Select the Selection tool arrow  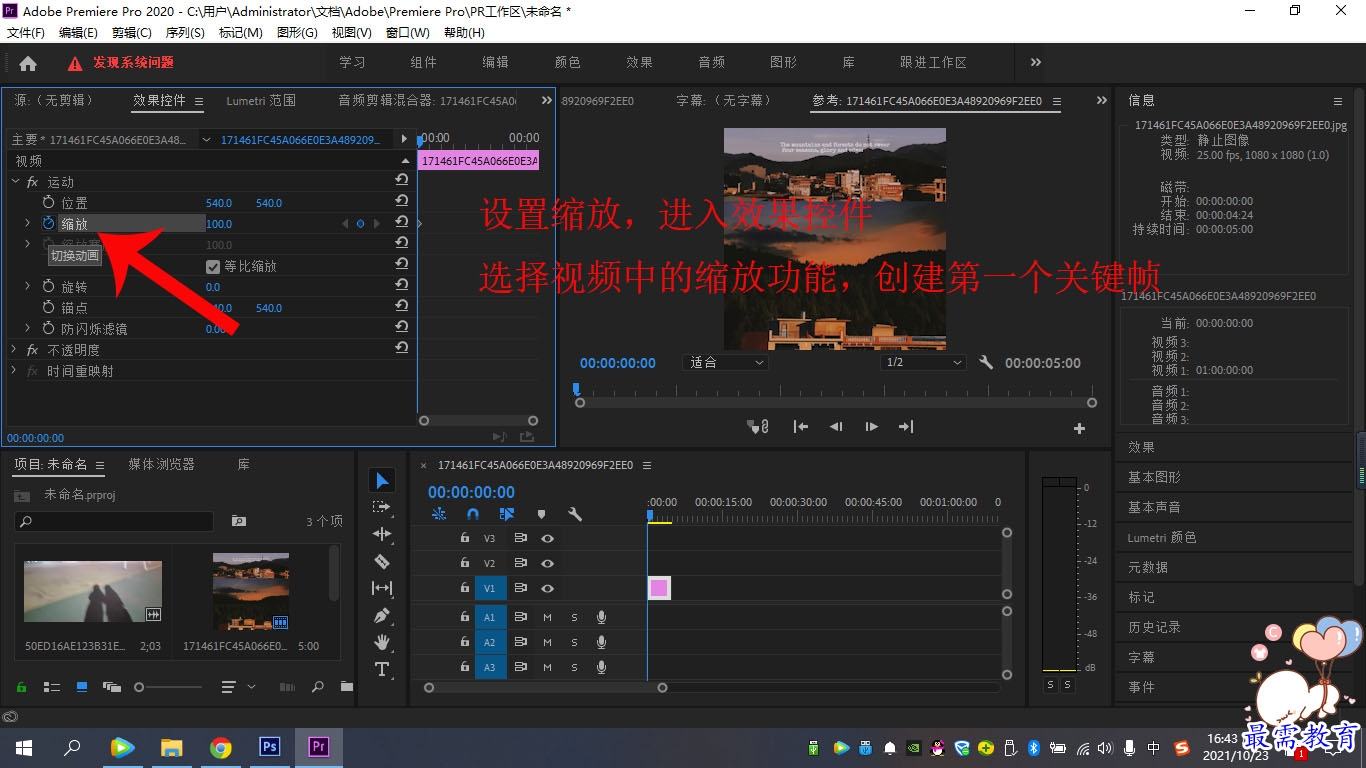382,481
